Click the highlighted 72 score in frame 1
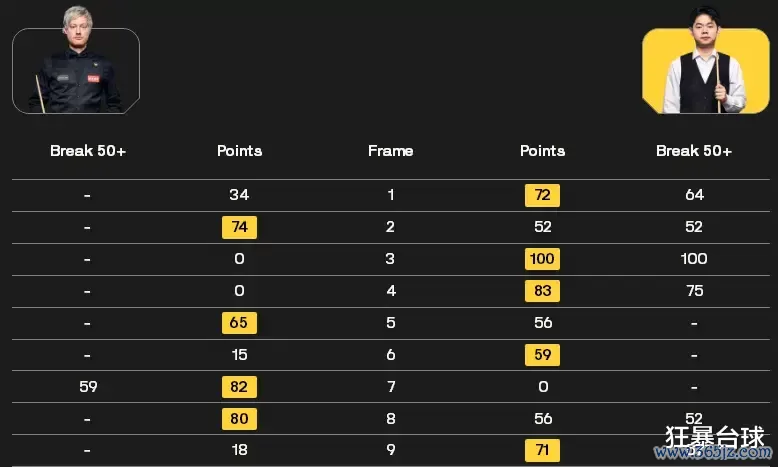The image size is (778, 467). point(542,195)
